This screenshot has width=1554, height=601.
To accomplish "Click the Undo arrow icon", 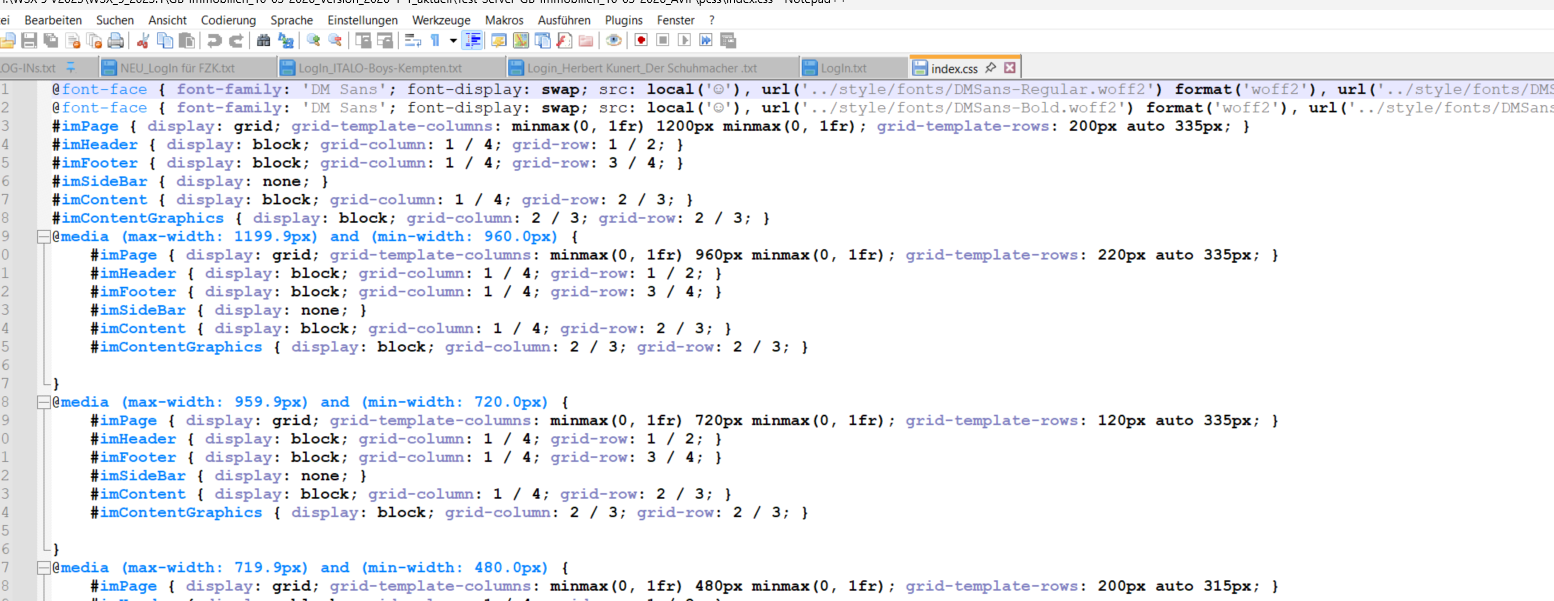I will pos(214,41).
